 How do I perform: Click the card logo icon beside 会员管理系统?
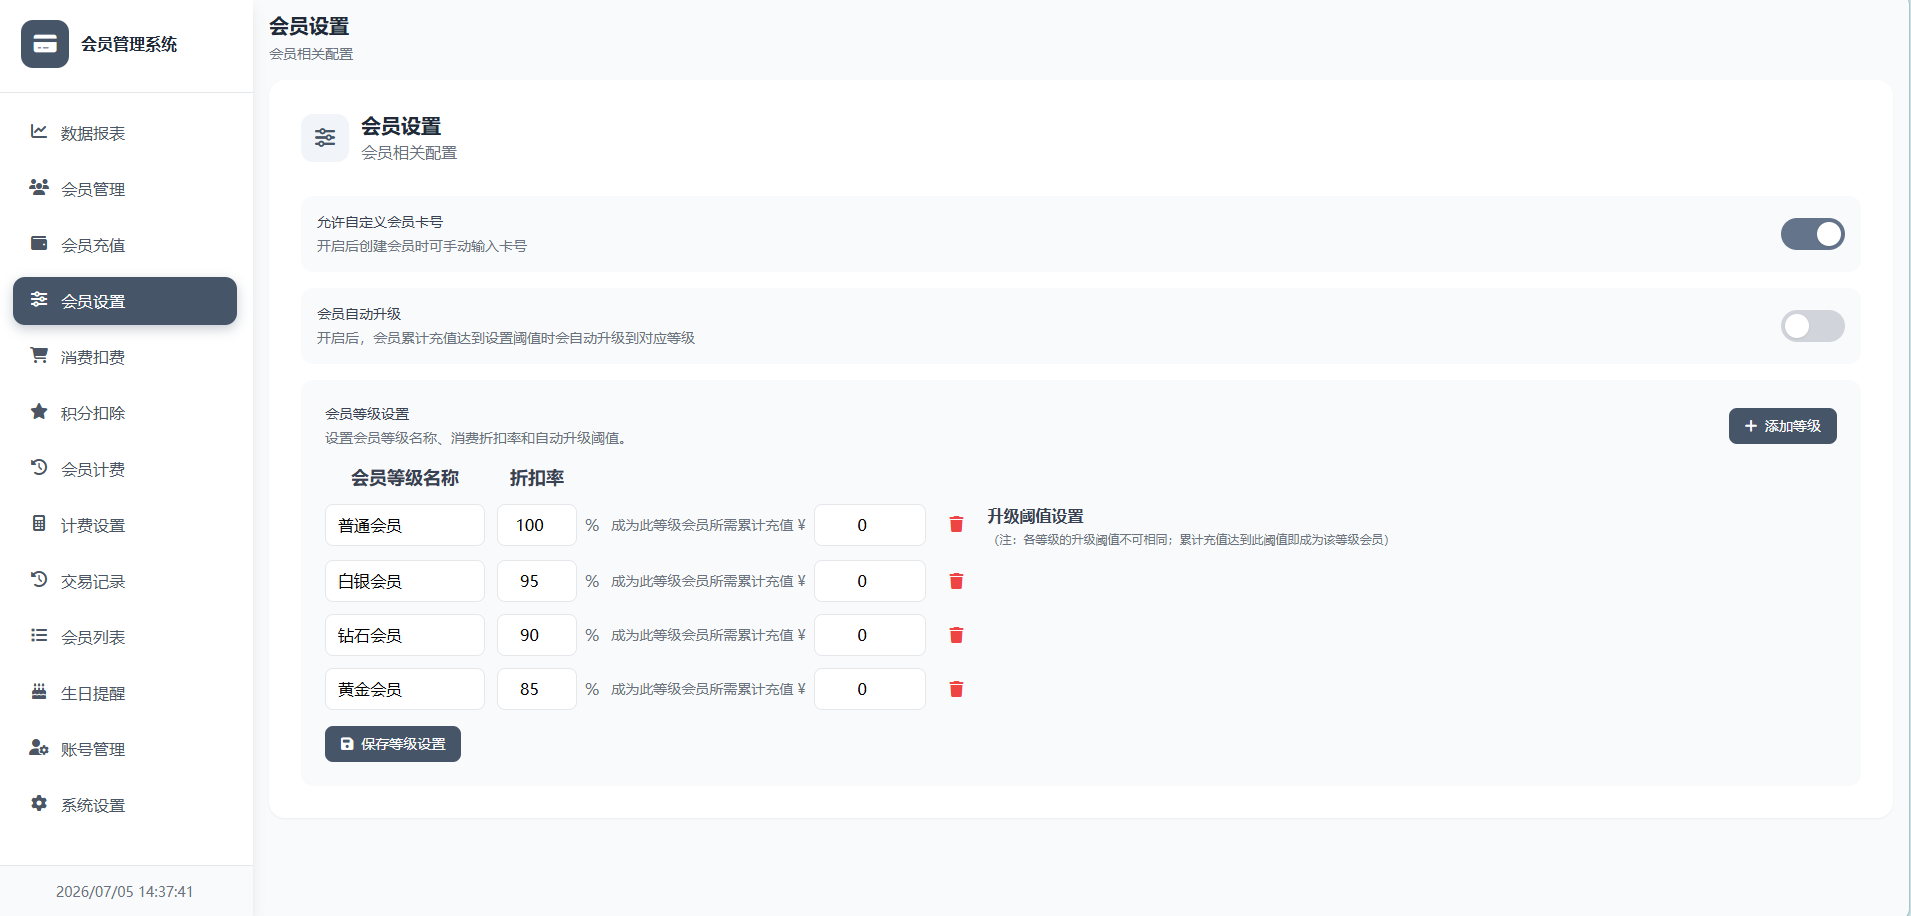(45, 44)
